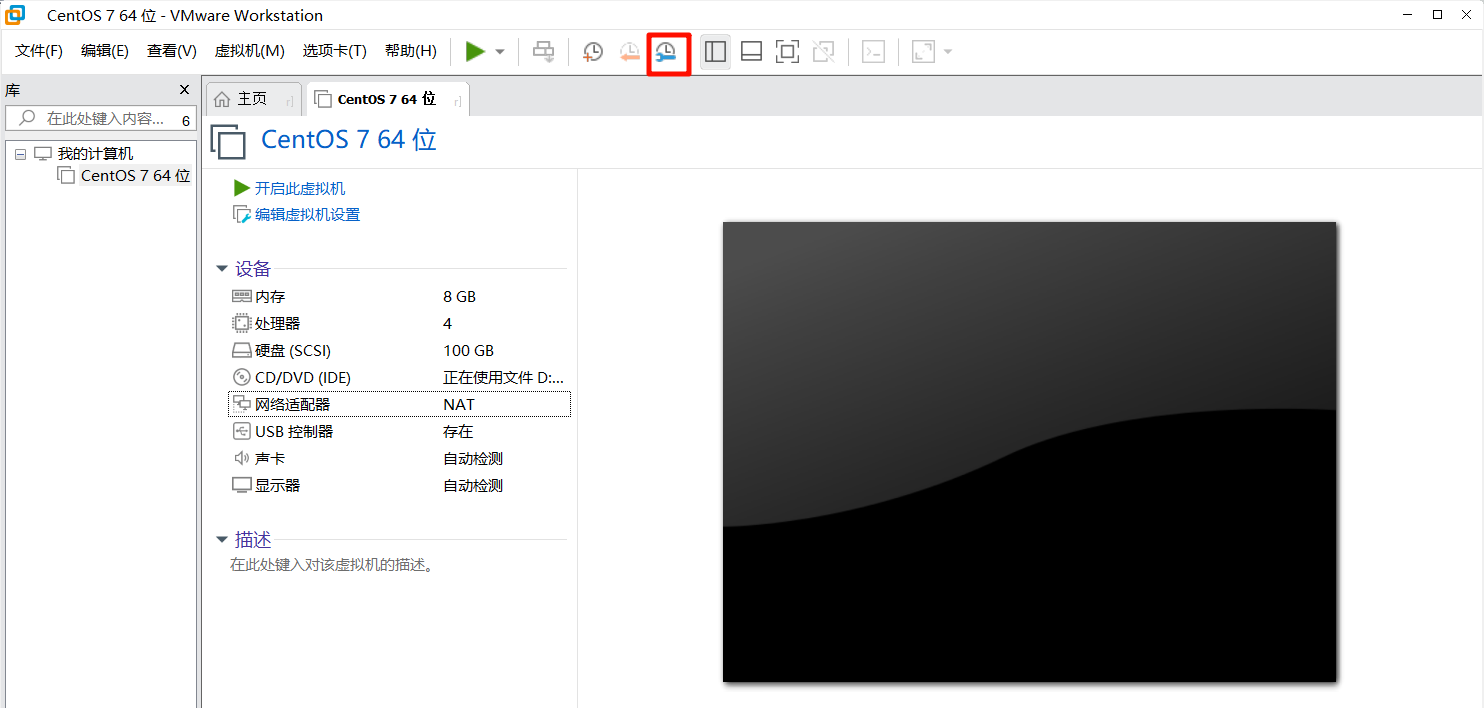Screen dimensions: 1484x708
Task: Click the VMware Workstation title bar icon
Action: [x=16, y=15]
